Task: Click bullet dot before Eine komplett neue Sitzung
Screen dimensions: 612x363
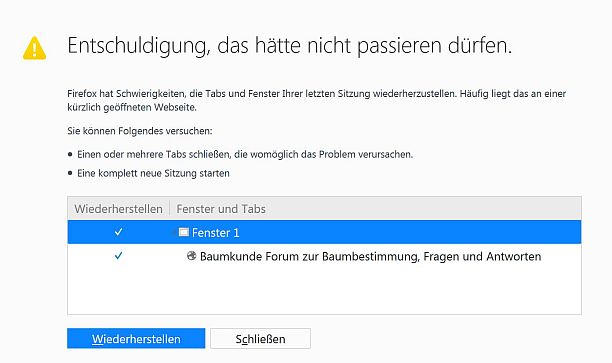Action: click(70, 173)
